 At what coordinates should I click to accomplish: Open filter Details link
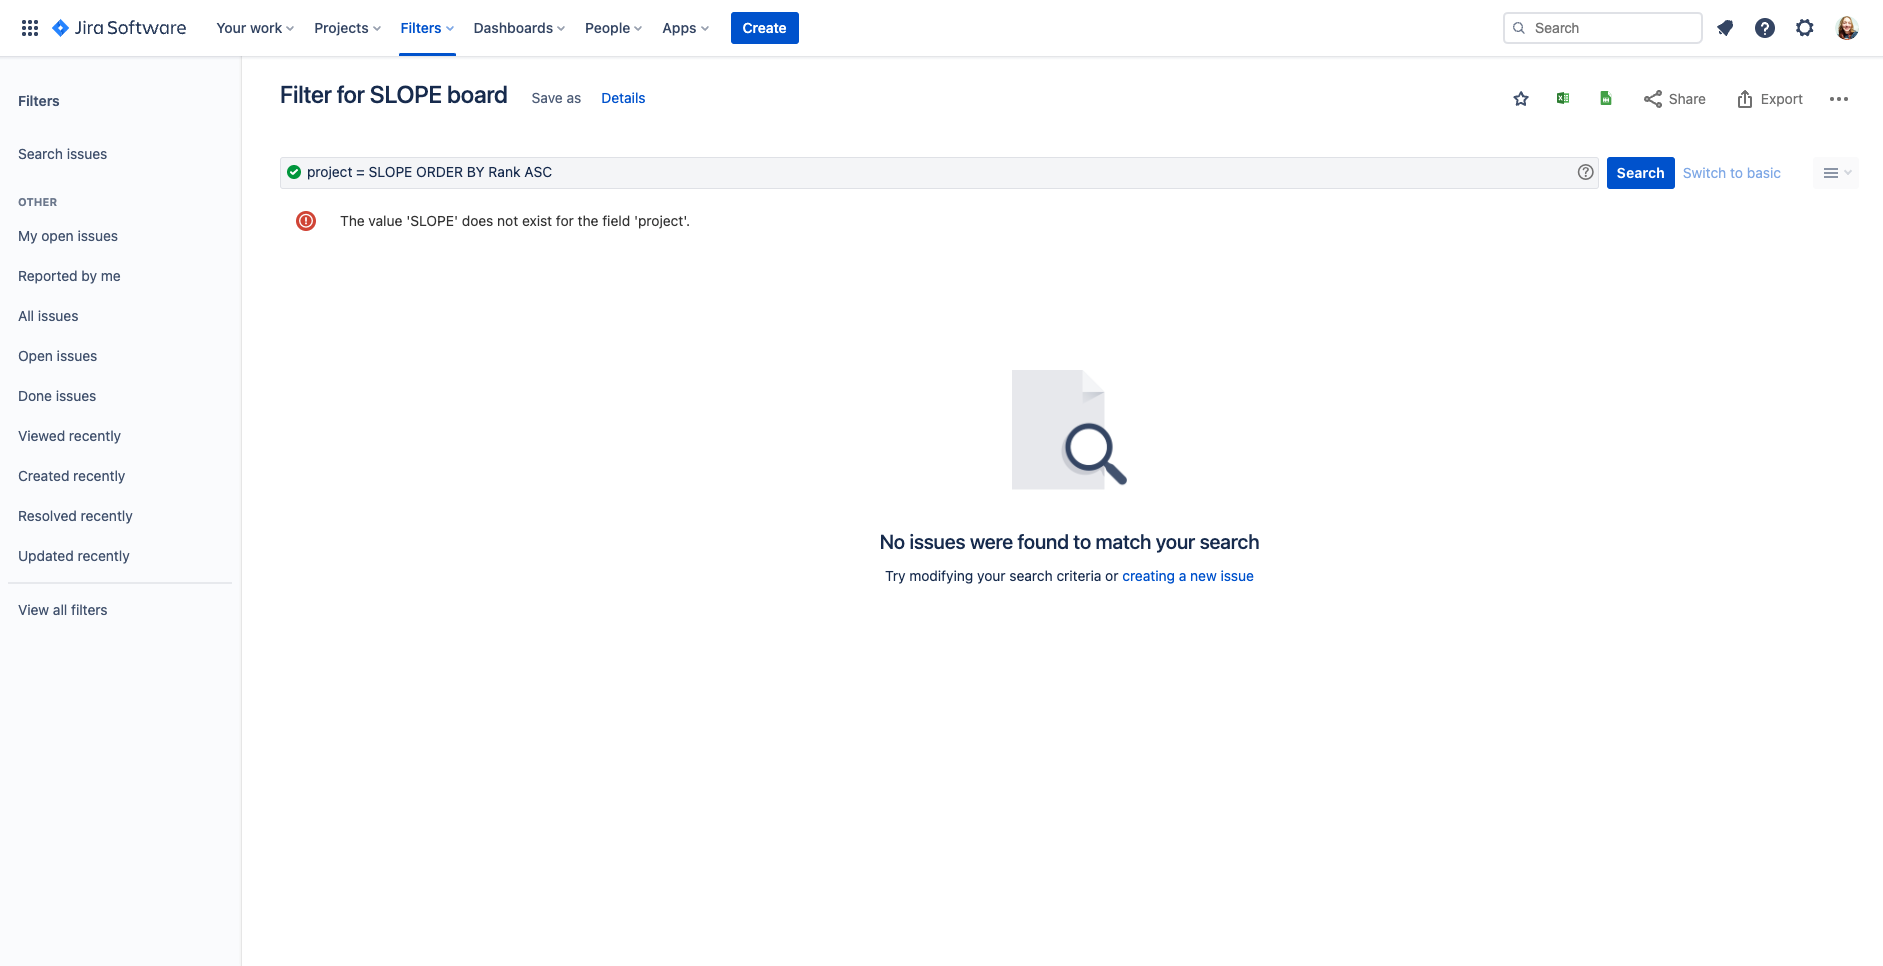(623, 98)
